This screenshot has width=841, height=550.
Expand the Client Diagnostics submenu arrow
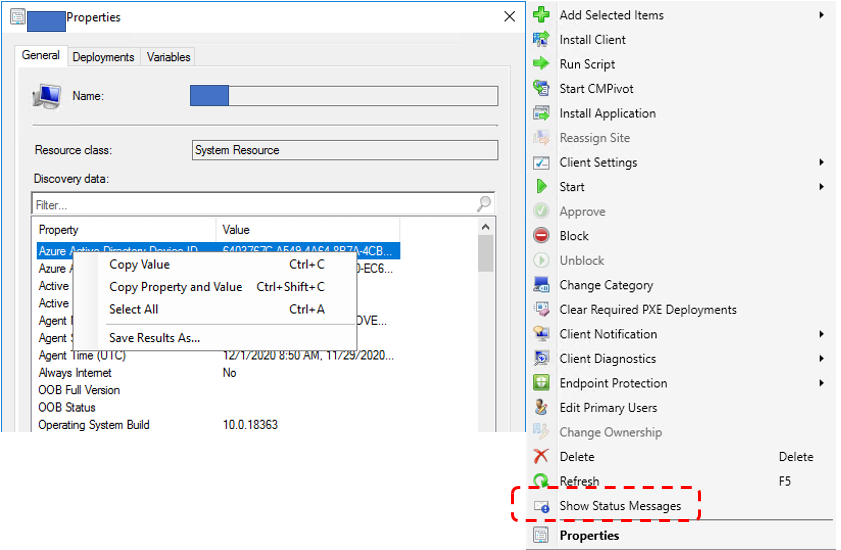tap(821, 358)
